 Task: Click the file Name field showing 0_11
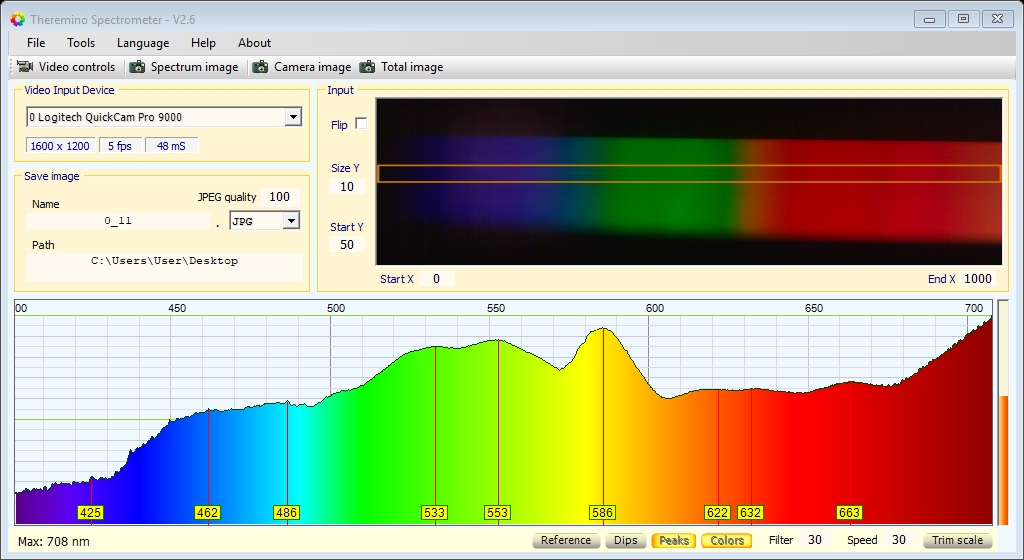[118, 221]
